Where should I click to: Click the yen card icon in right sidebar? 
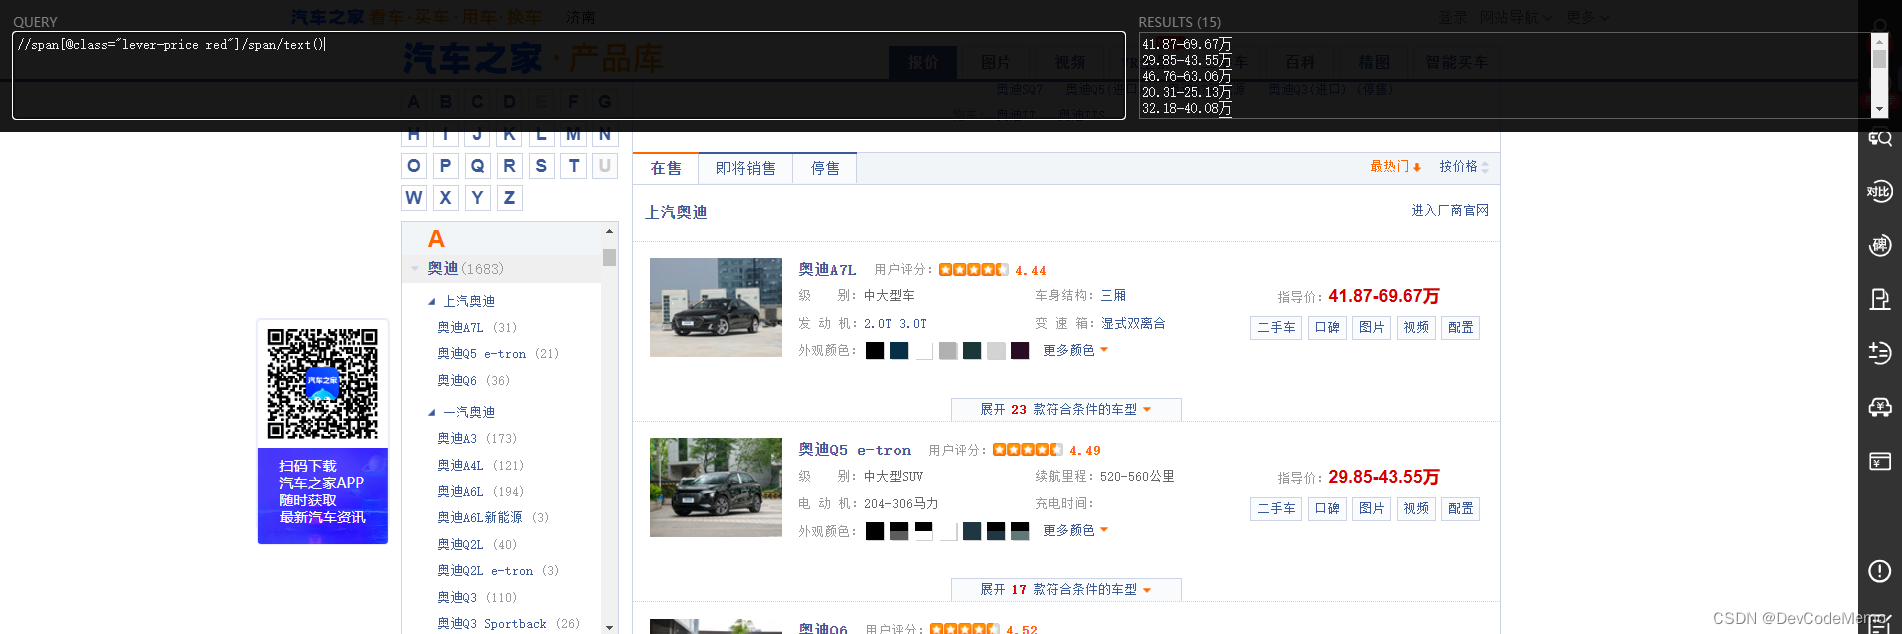(1880, 461)
